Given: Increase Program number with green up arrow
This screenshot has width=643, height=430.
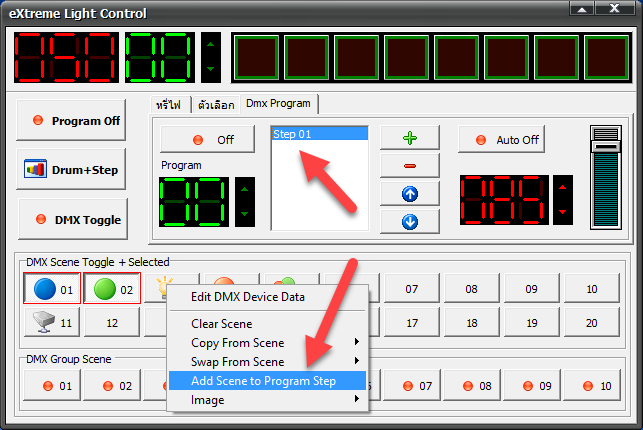Looking at the screenshot, I should 244,189.
